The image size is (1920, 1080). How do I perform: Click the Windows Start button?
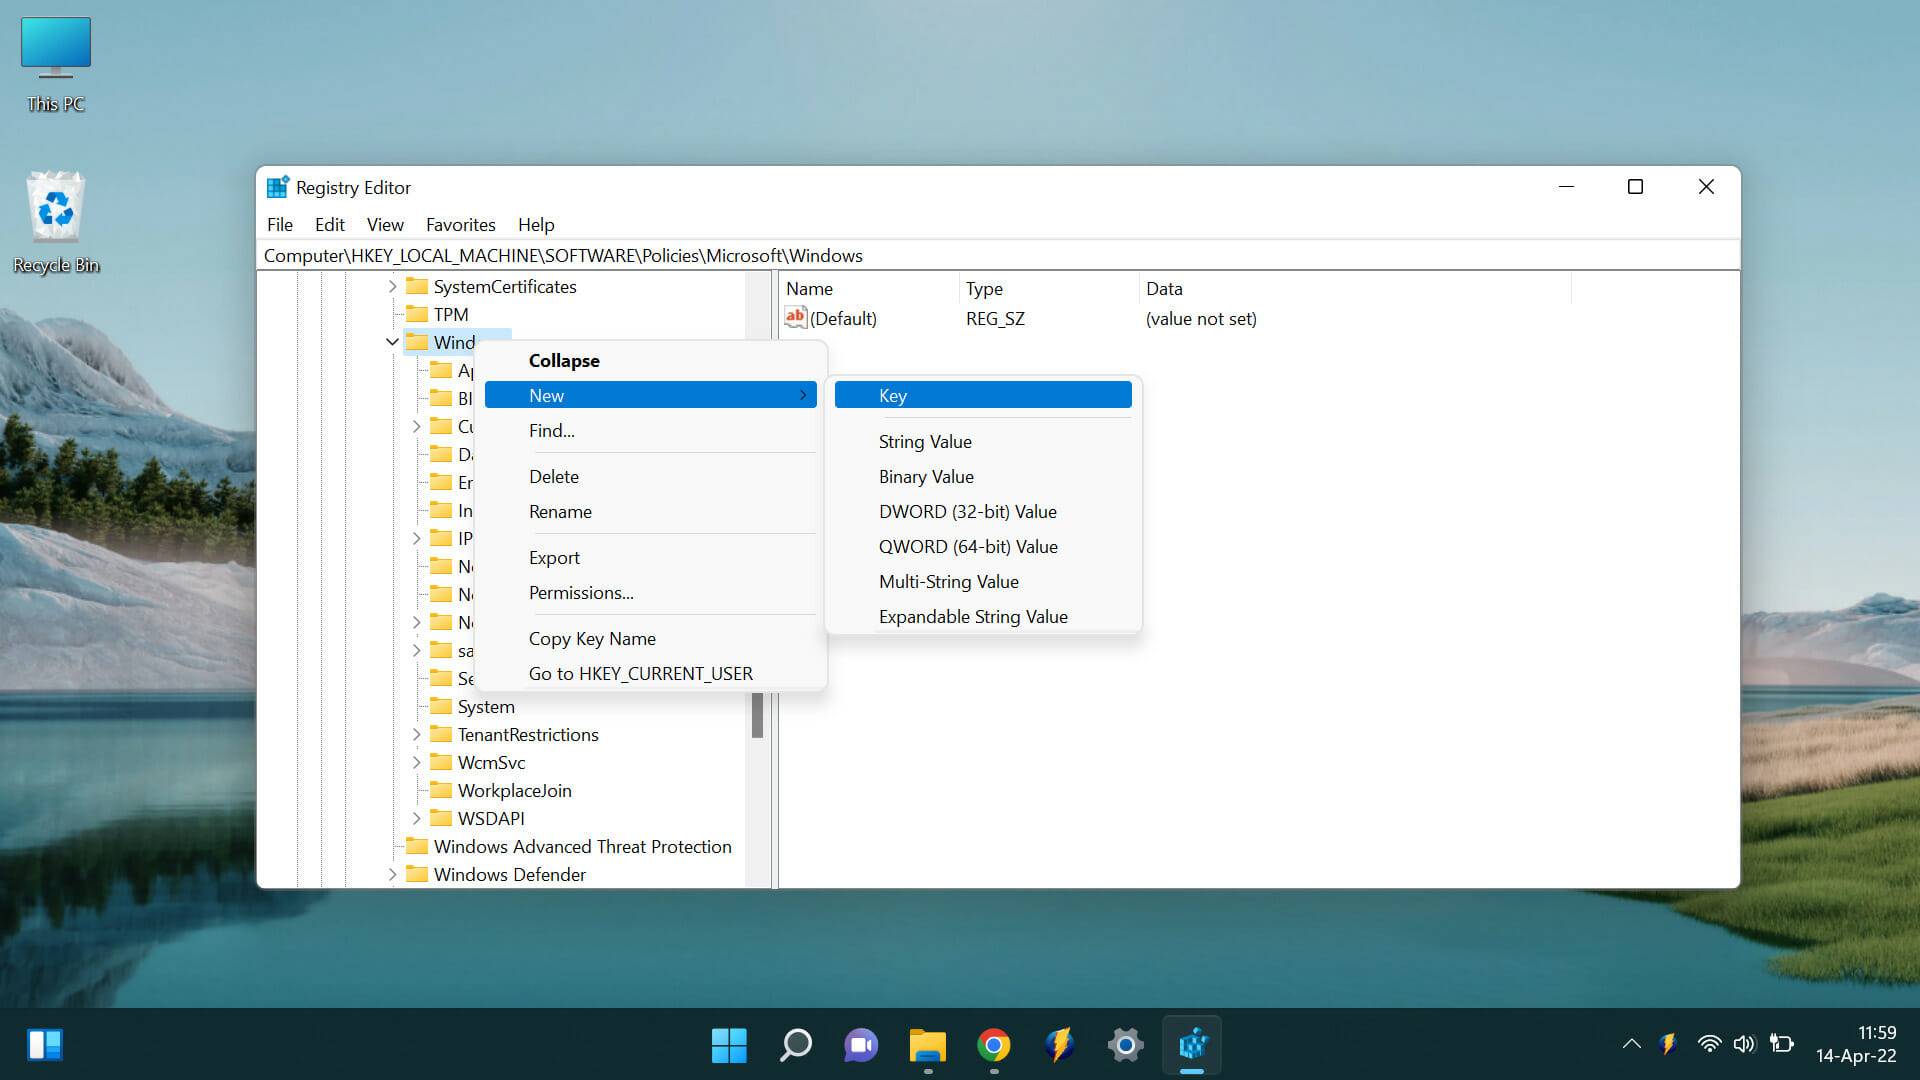coord(729,1045)
